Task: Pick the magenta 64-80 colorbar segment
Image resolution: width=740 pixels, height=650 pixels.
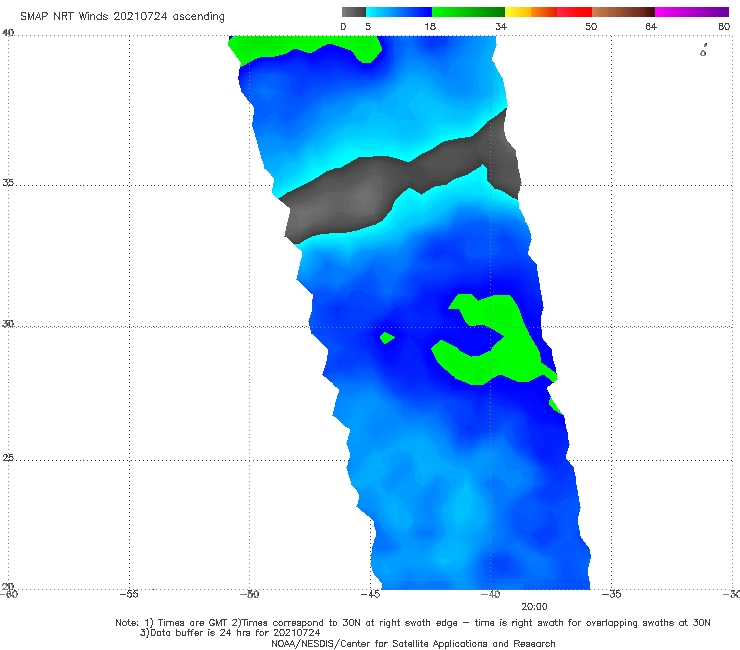Action: tap(692, 12)
